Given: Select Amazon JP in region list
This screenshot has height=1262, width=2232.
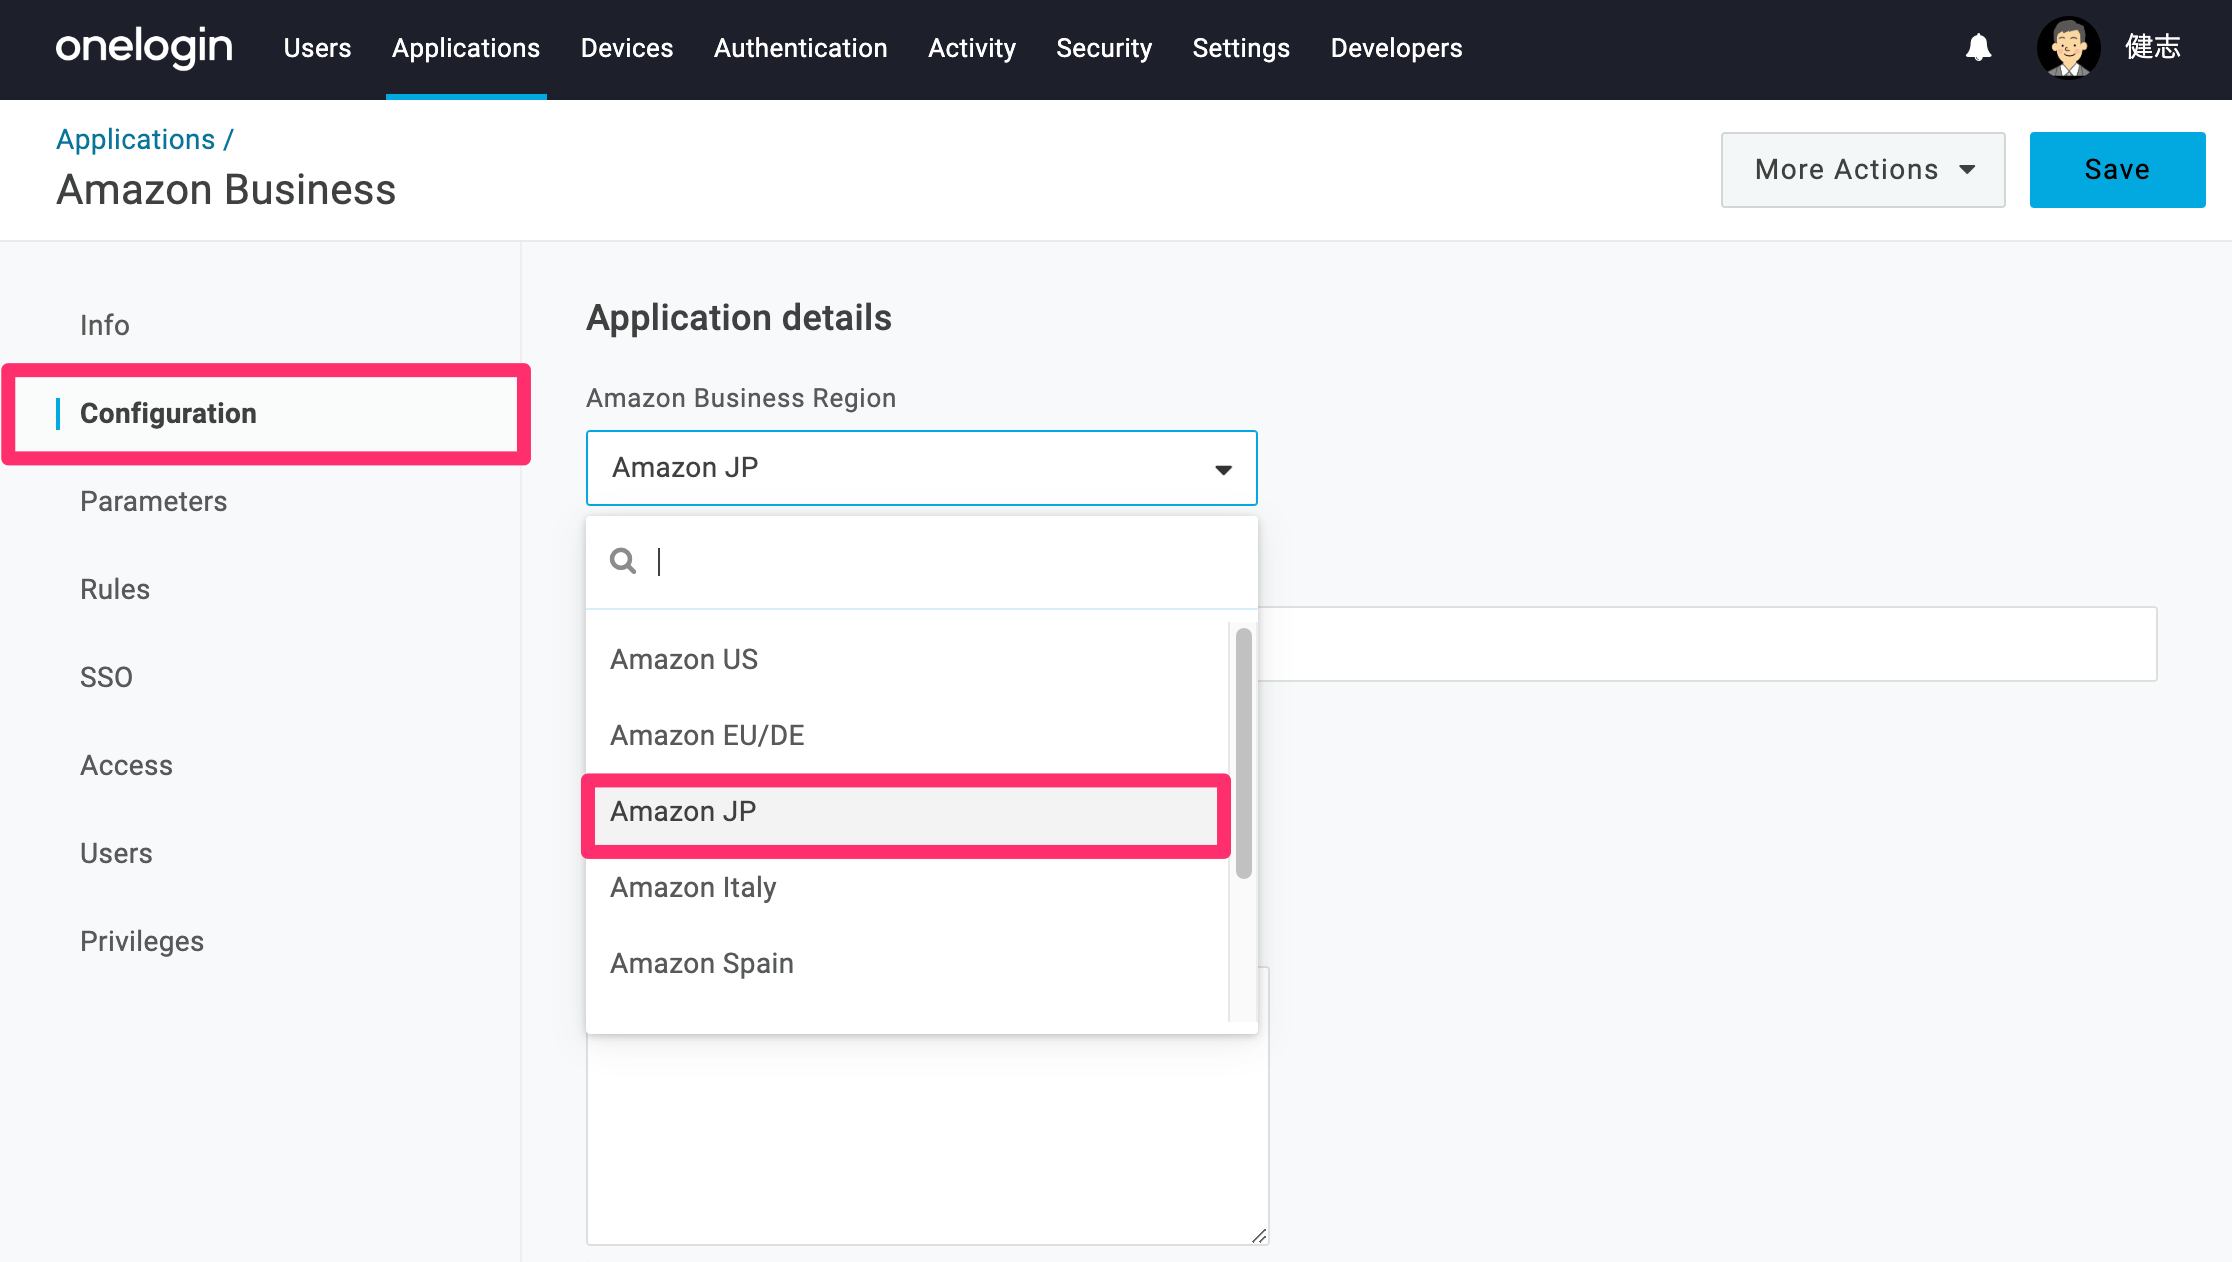Looking at the screenshot, I should [x=907, y=812].
